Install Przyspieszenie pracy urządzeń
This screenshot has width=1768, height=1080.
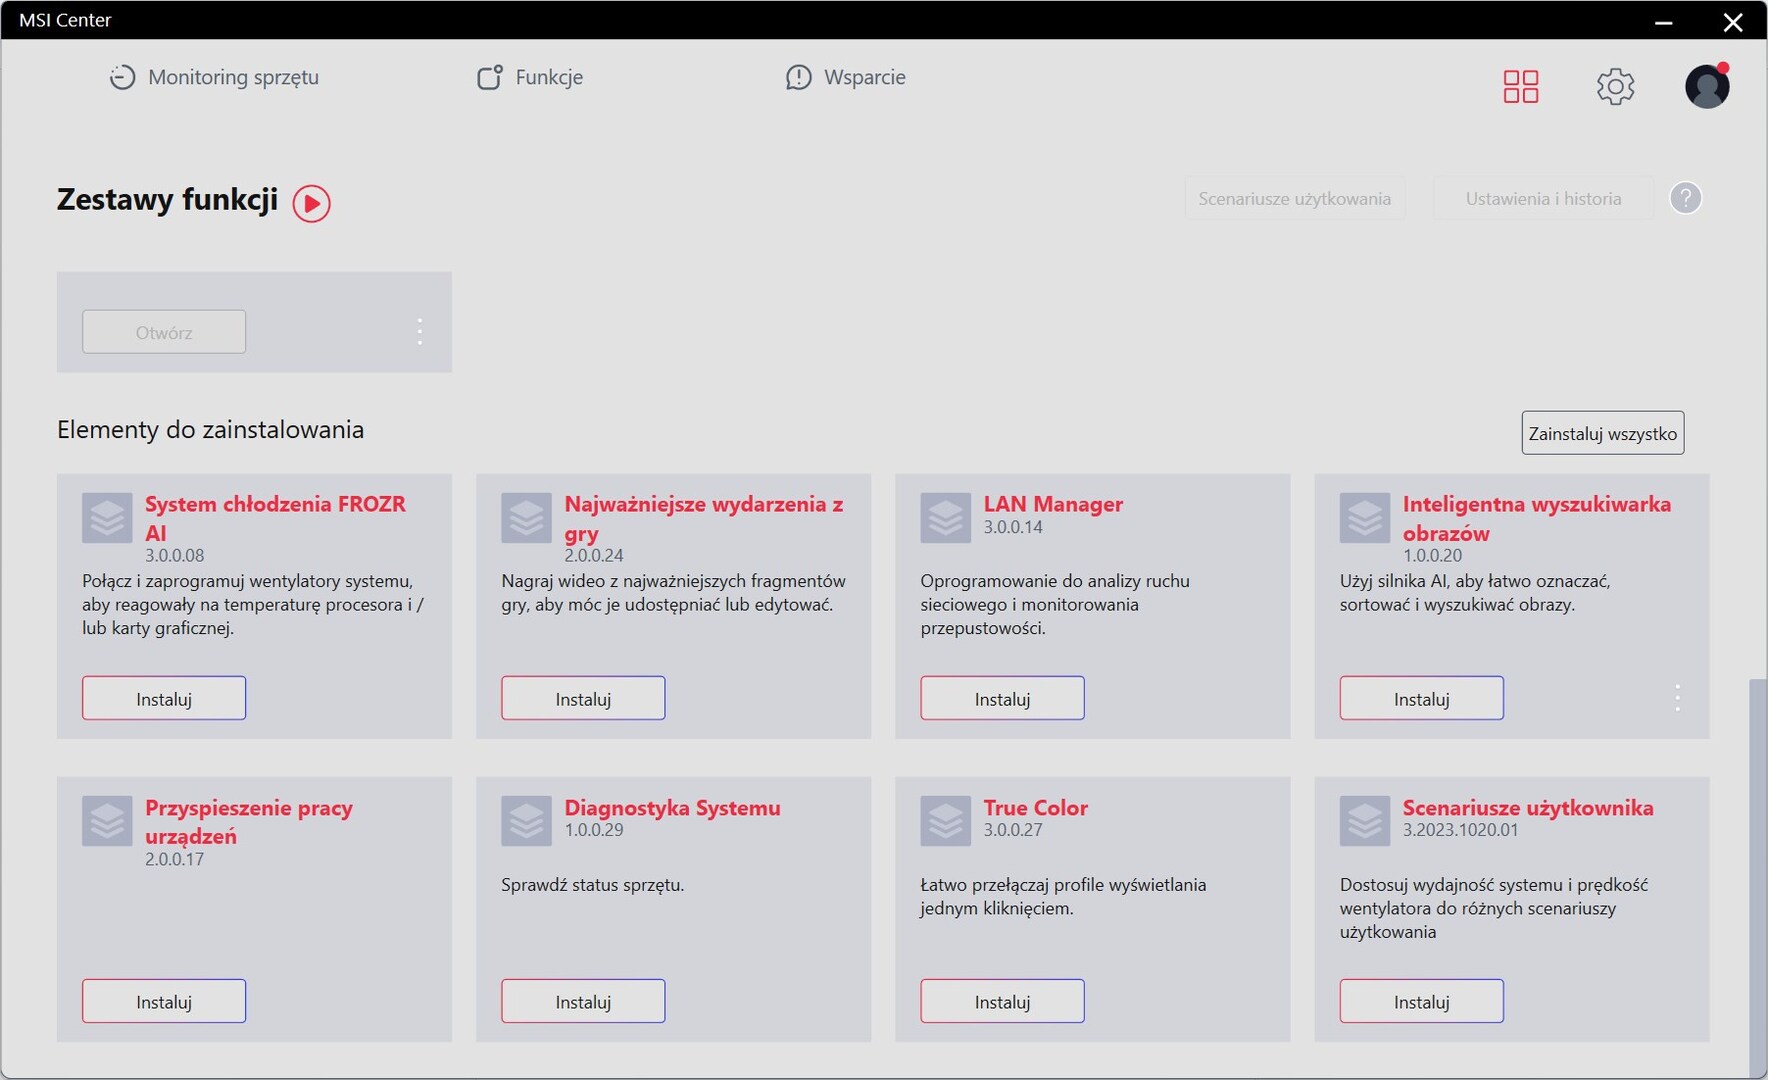click(x=164, y=1001)
